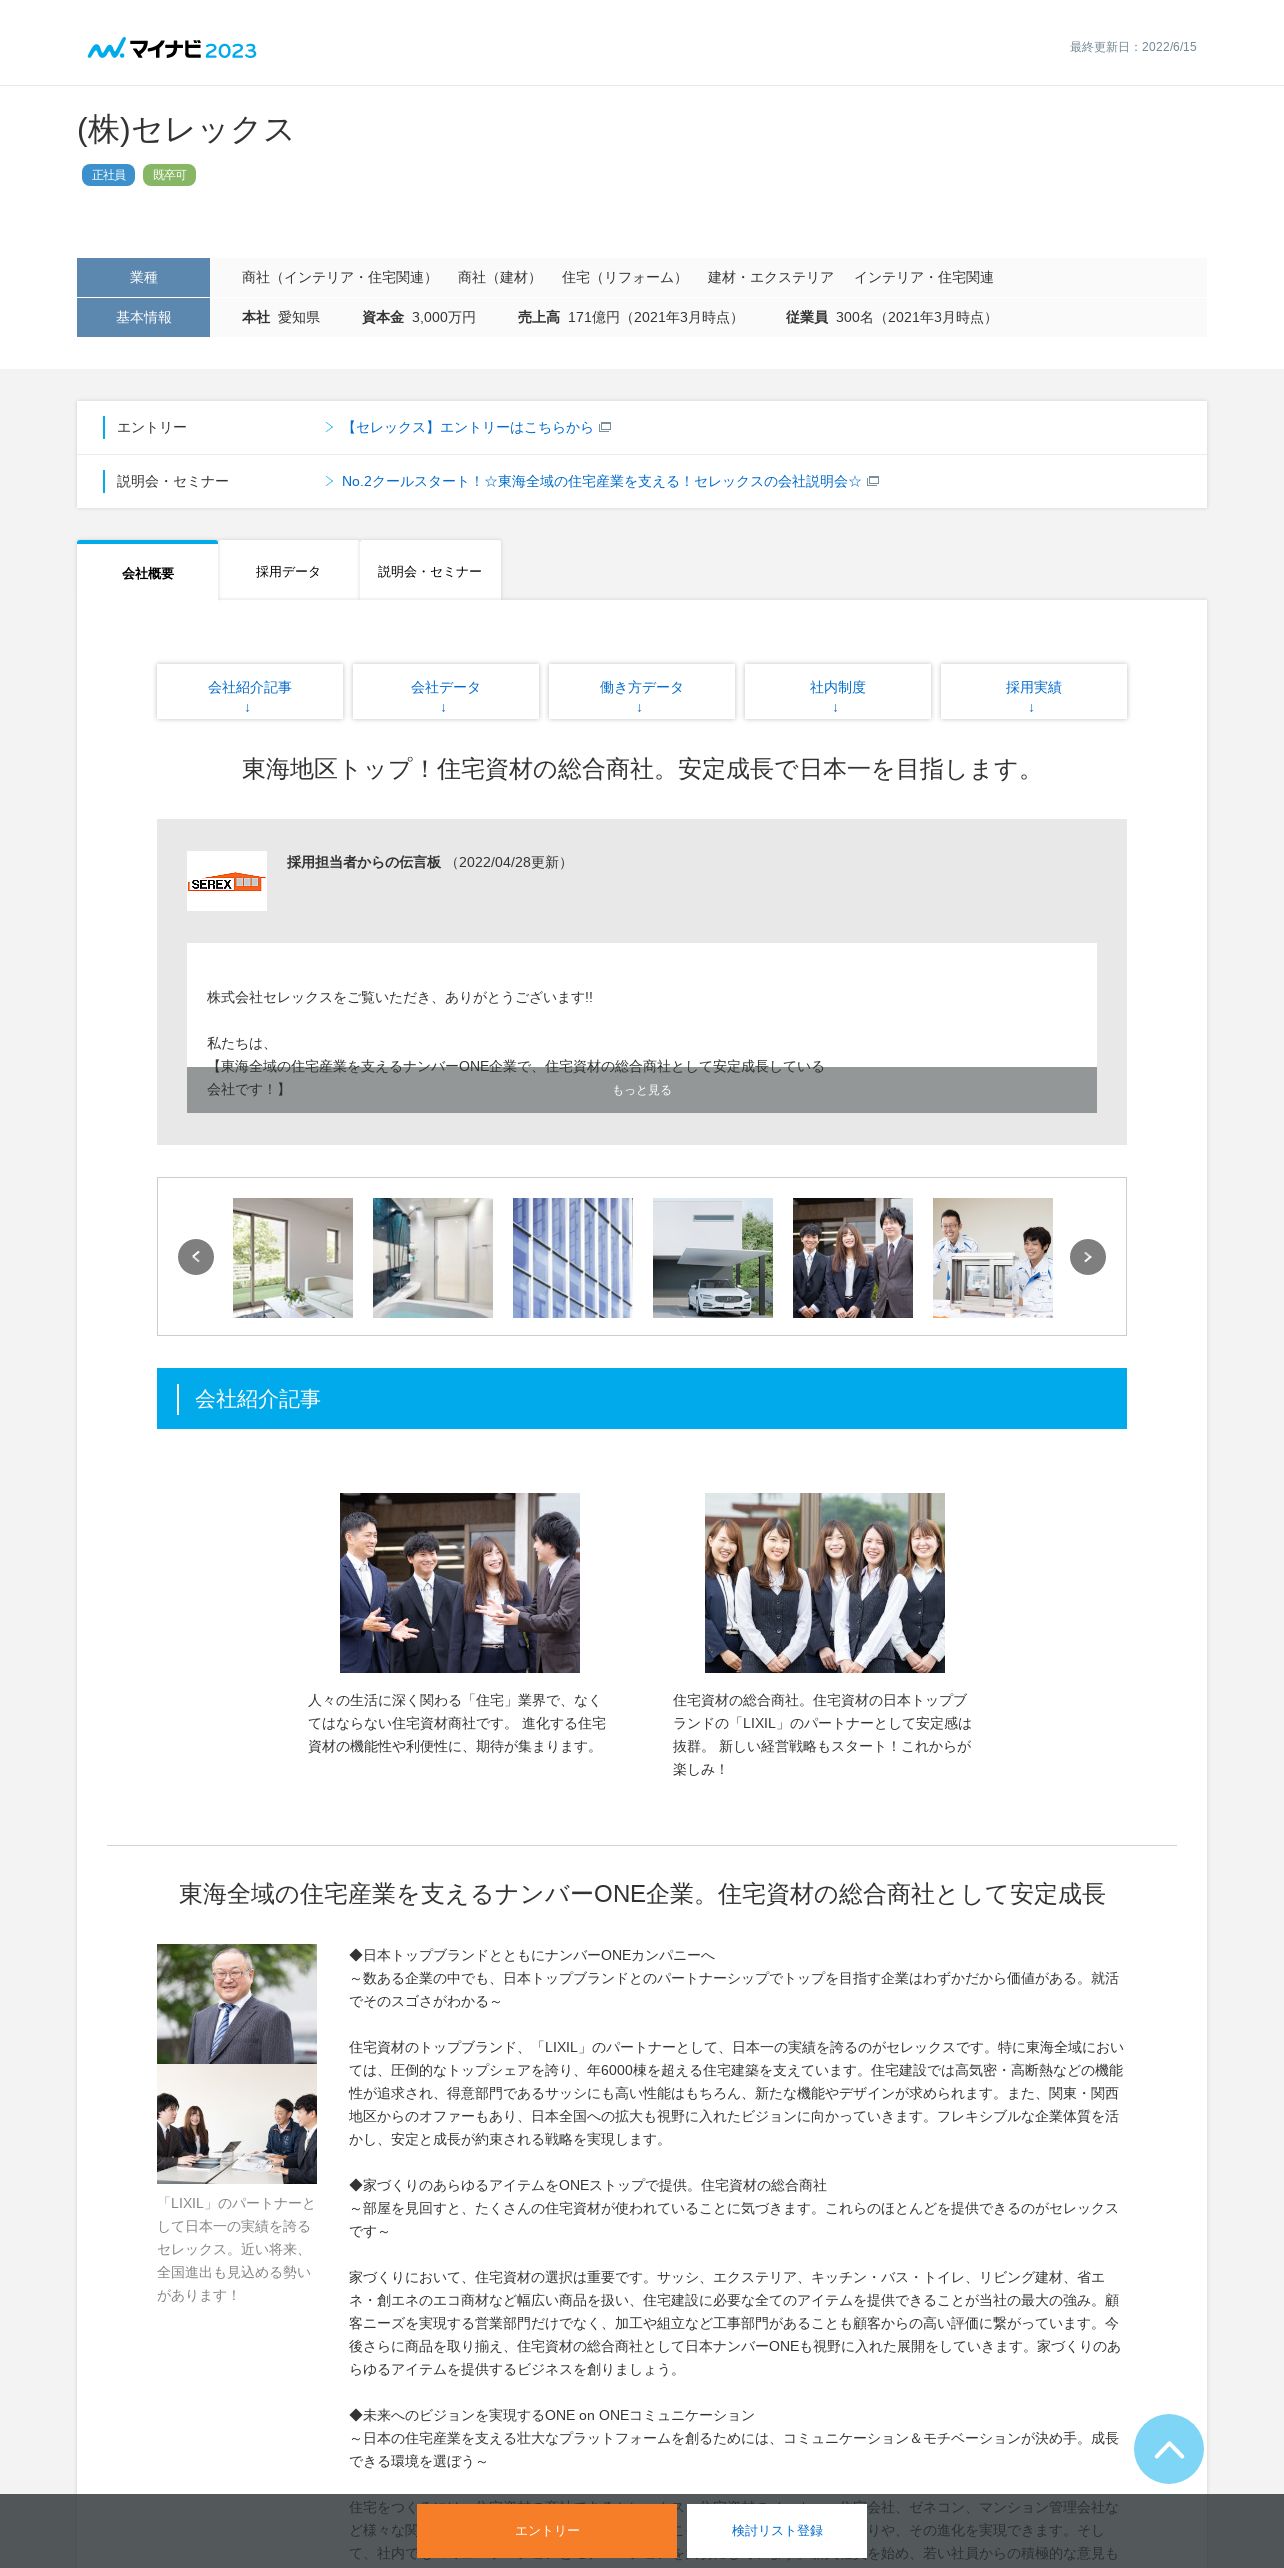This screenshot has width=1284, height=2568.
Task: Click 採用担当者からの伝言板 heading
Action: [x=364, y=862]
